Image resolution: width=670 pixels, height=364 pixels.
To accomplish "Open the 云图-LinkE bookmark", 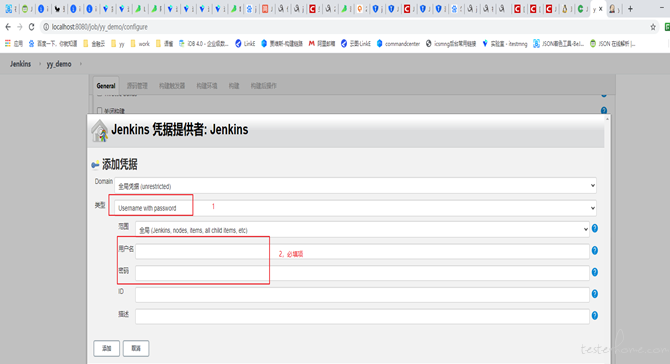I will tap(356, 44).
